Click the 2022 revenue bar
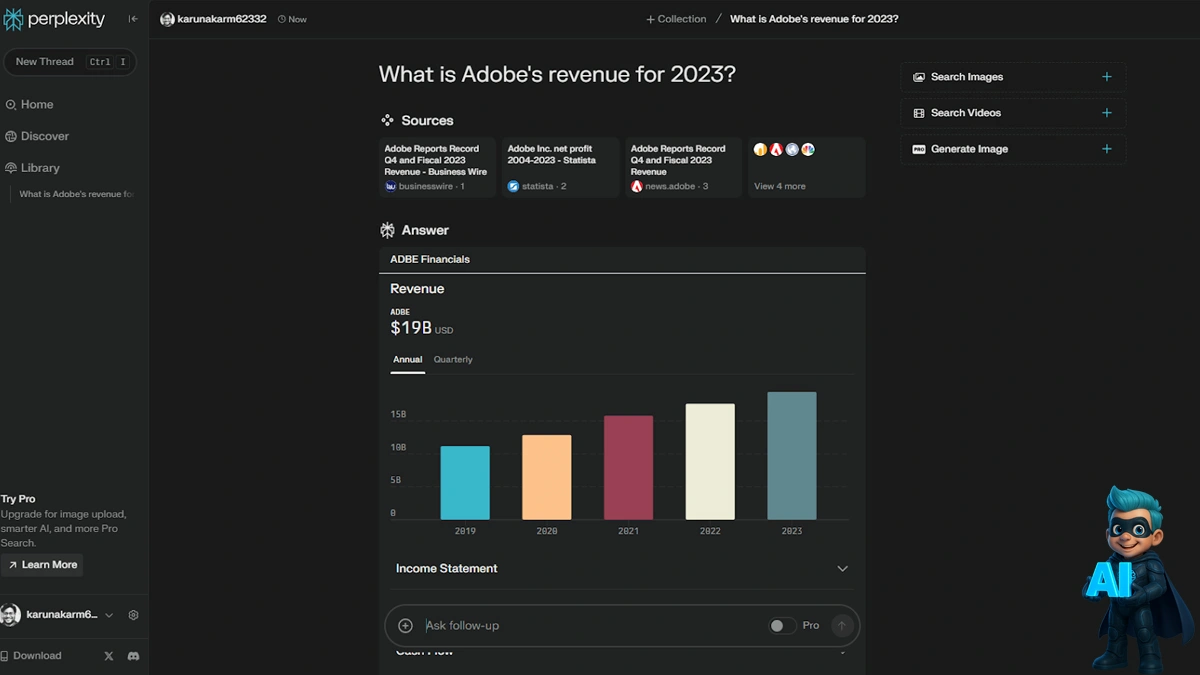 (x=710, y=462)
